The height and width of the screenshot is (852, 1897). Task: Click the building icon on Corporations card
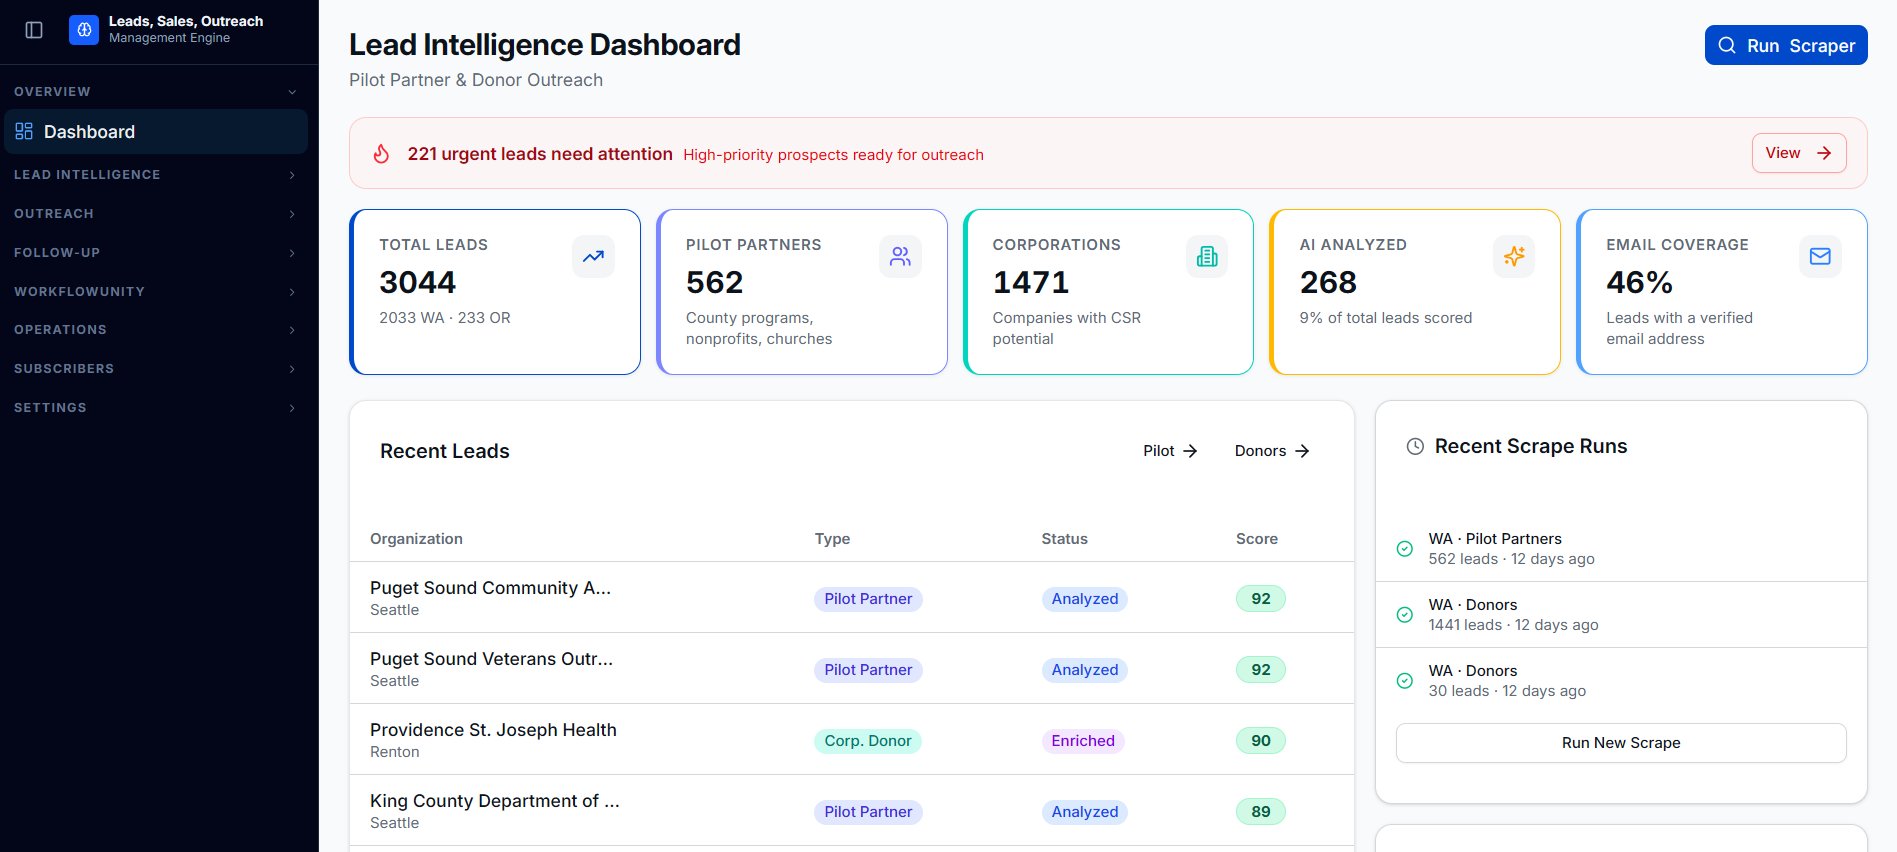(x=1207, y=256)
